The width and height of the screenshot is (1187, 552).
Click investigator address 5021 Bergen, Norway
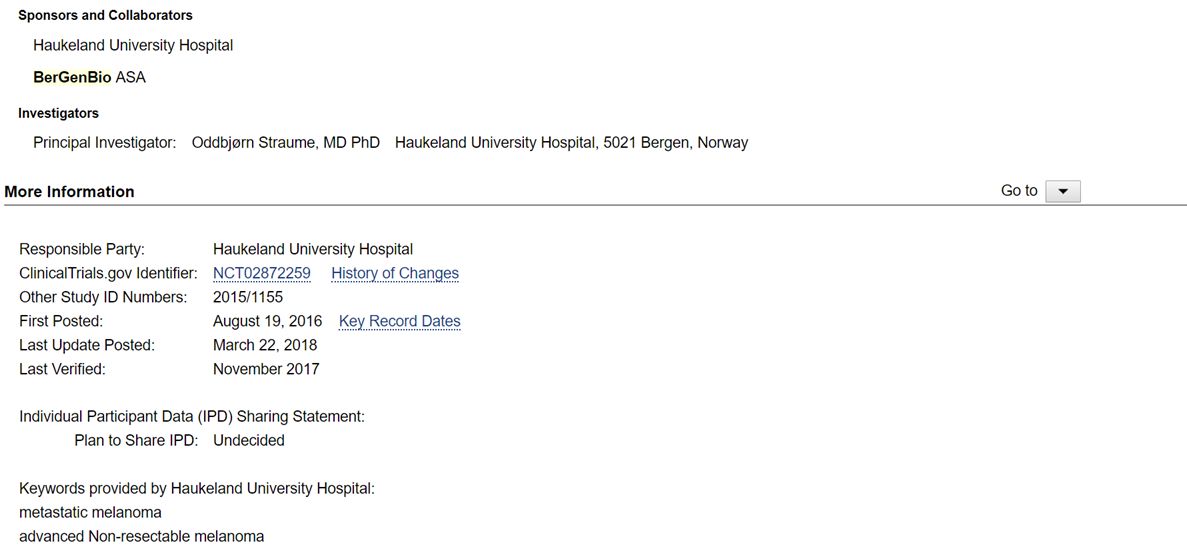(x=676, y=142)
